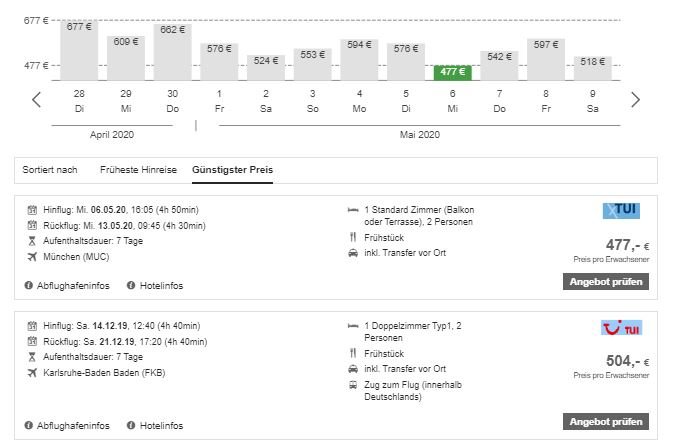Screen dimensions: 677x446
Task: Choose the 518 € bar on Saturday 9
Action: pos(593,68)
